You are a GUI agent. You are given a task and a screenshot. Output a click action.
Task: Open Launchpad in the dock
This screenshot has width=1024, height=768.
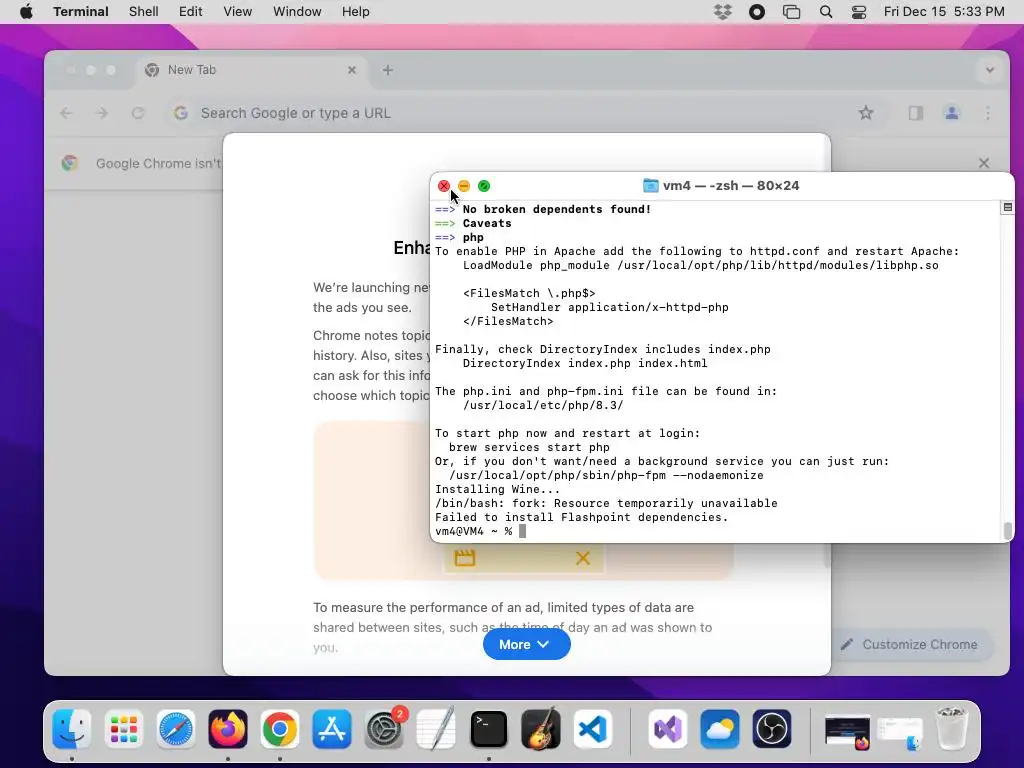tap(123, 729)
